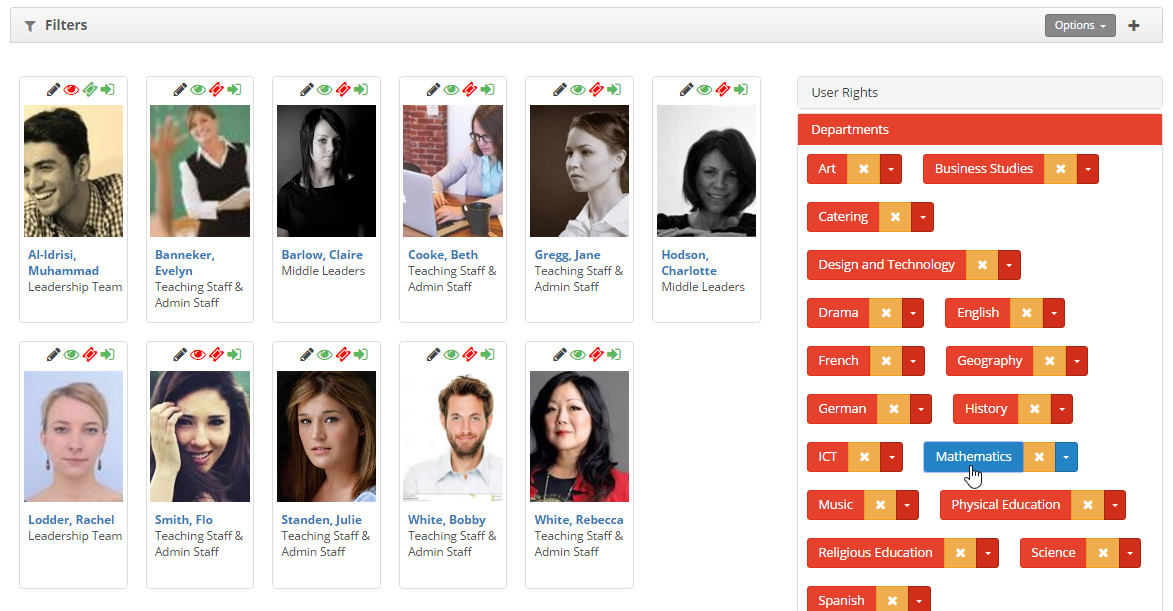The image size is (1173, 611).
Task: Click green ticket icon on Al-Idrisi card
Action: pos(89,89)
